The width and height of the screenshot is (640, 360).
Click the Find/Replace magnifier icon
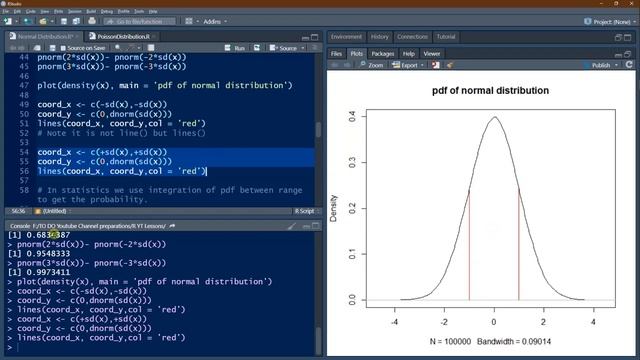click(118, 48)
